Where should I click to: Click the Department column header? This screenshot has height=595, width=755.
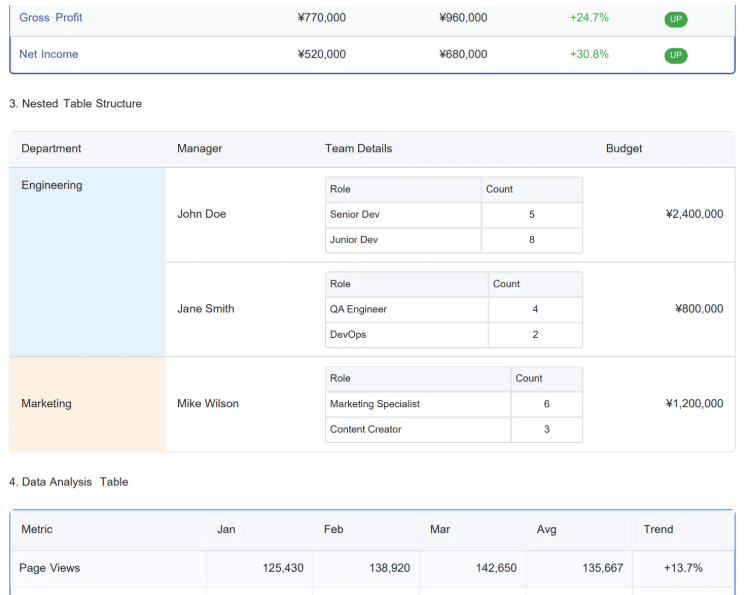[51, 149]
